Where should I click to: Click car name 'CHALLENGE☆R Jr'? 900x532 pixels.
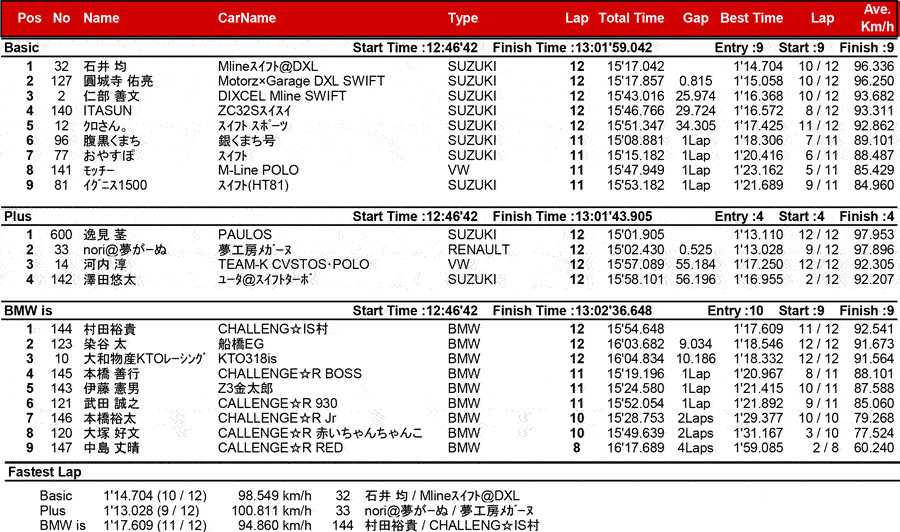(x=277, y=418)
